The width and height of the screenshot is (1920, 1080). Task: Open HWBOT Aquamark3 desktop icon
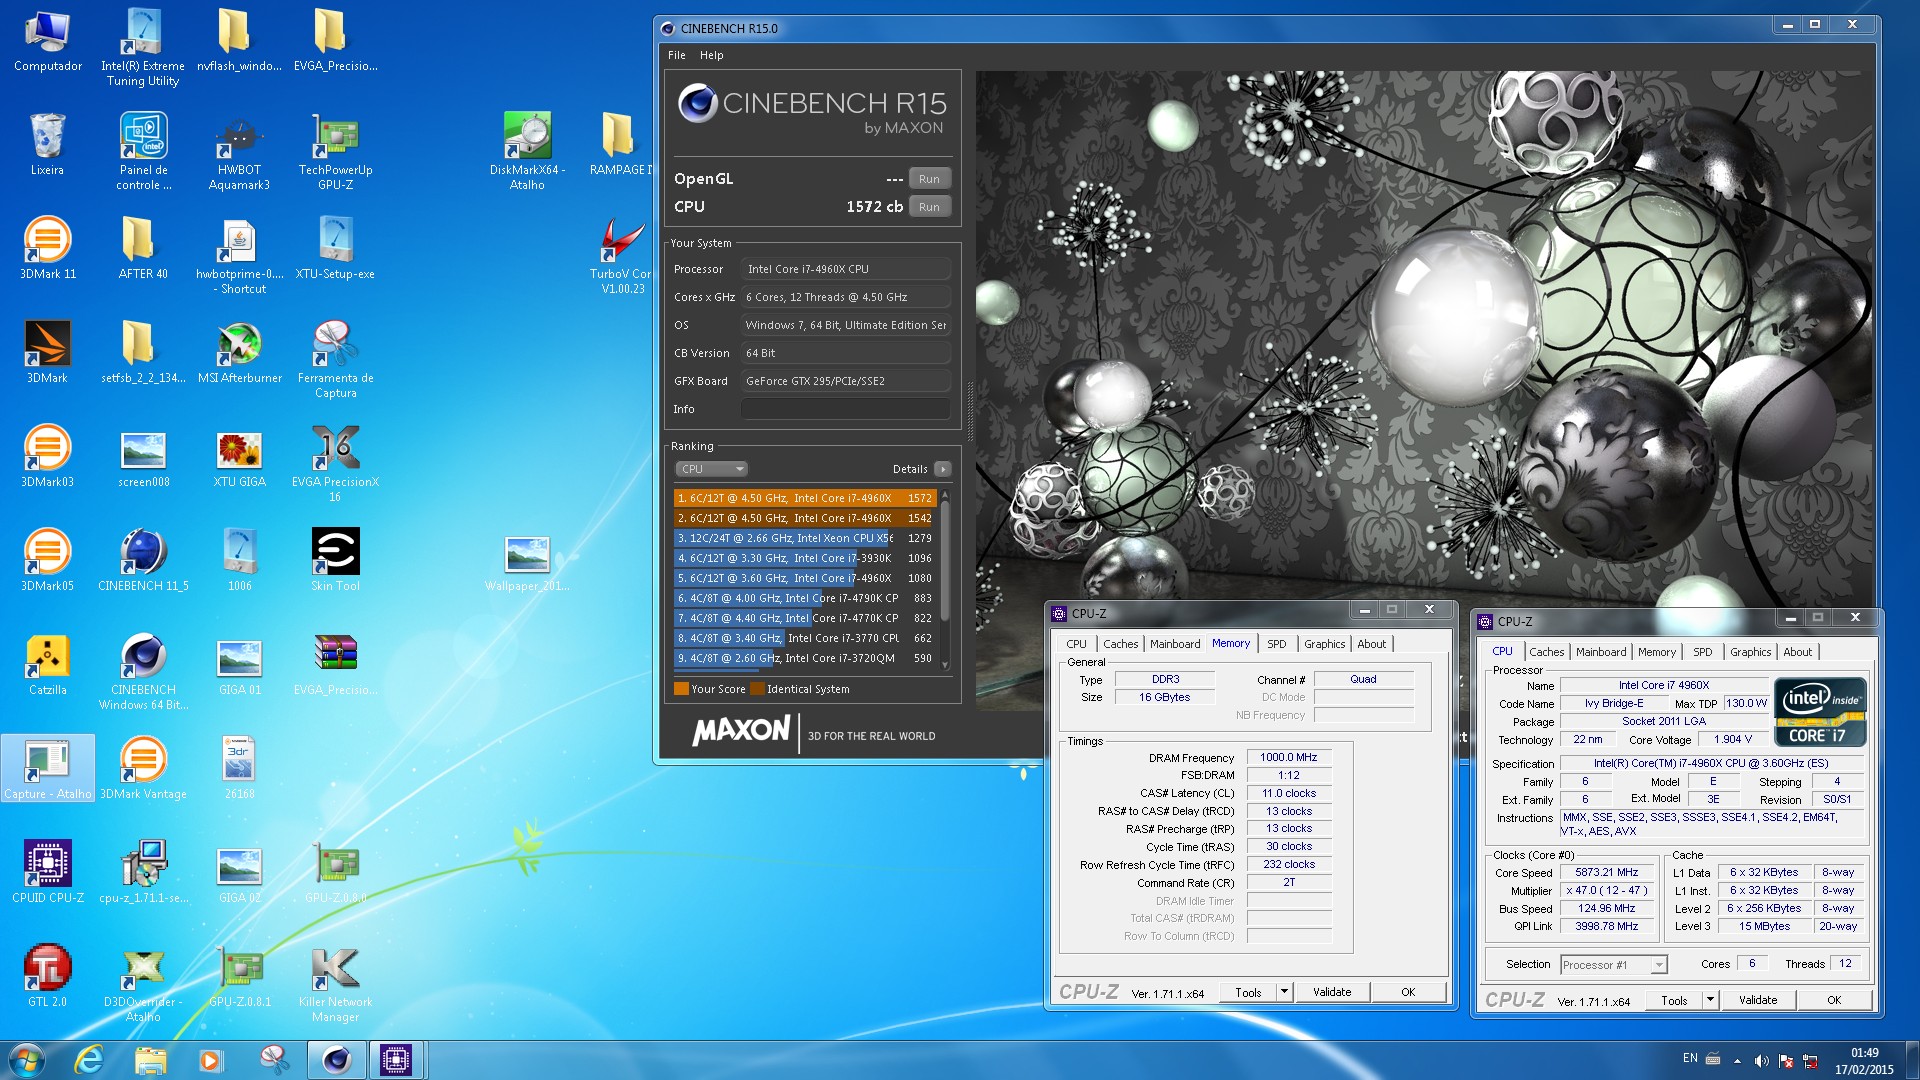[239, 151]
